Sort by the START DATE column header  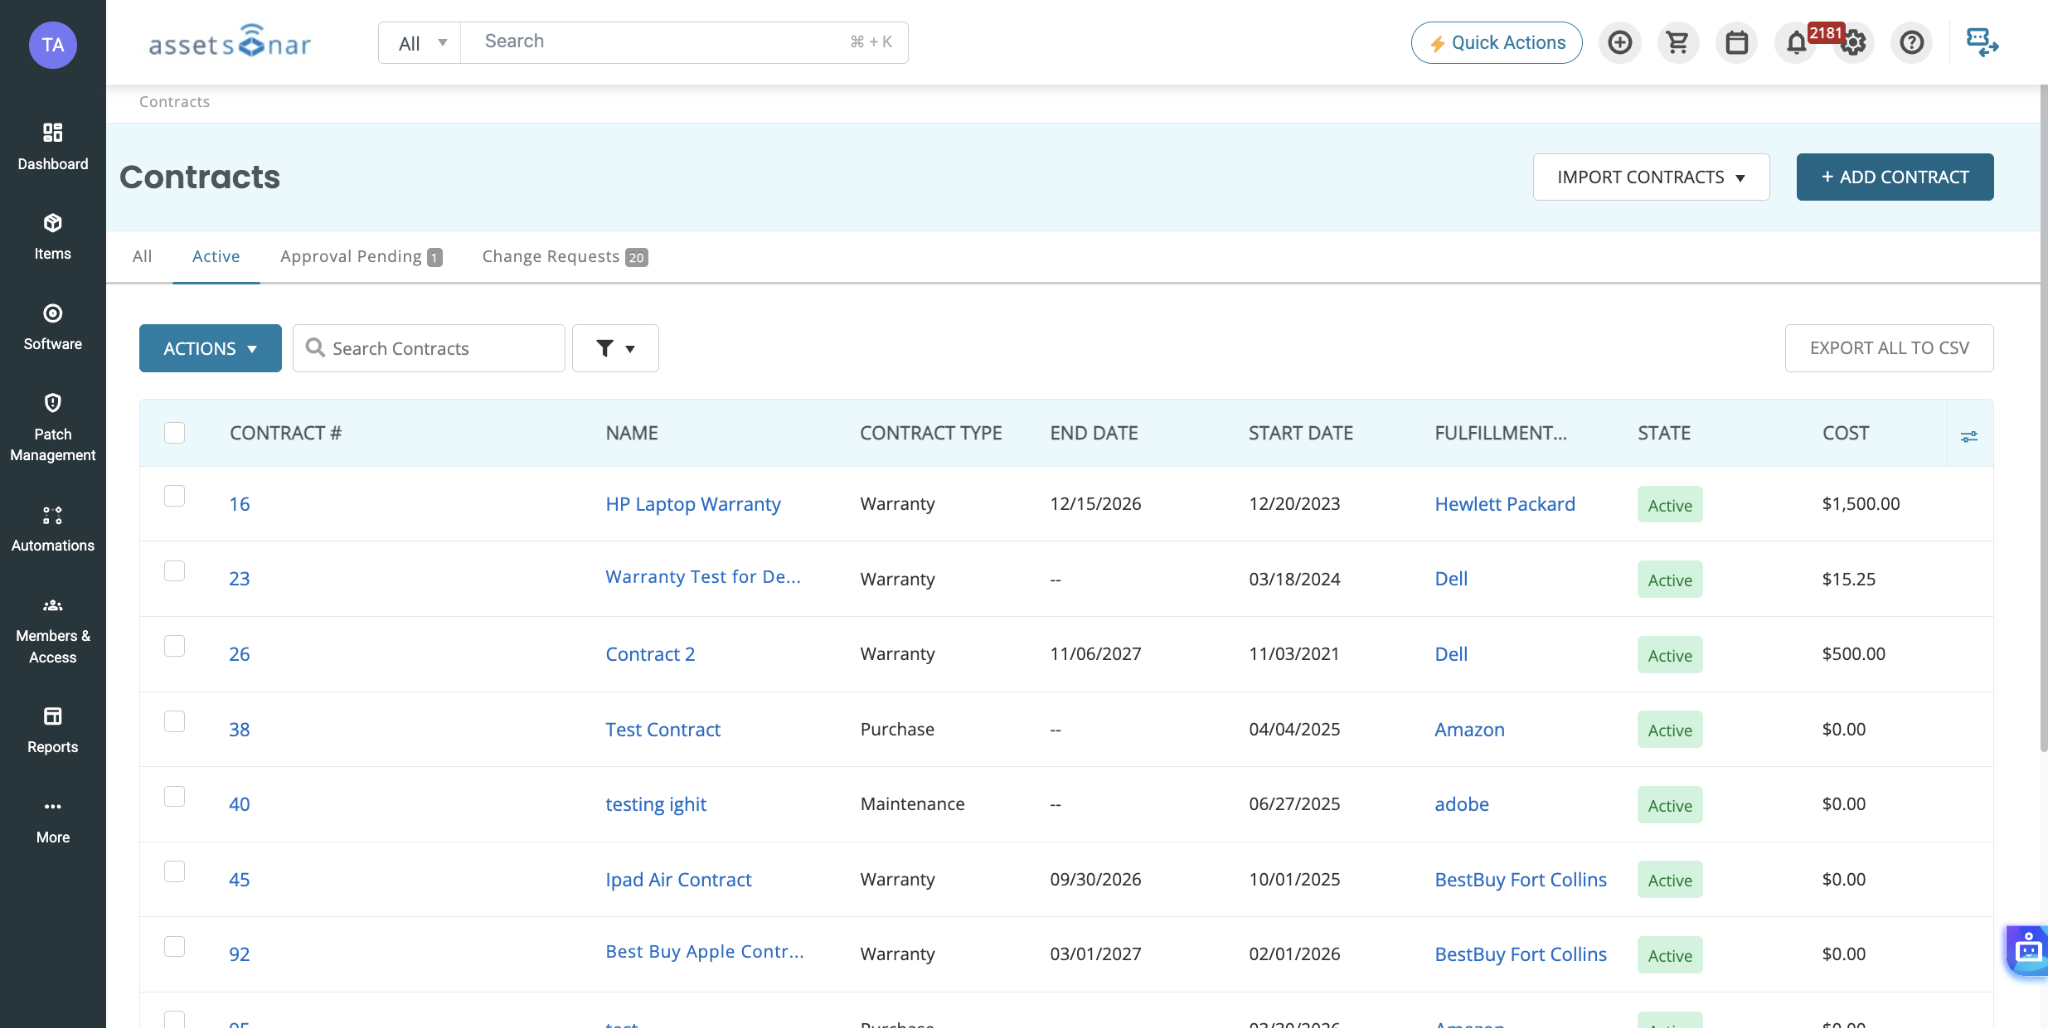pos(1300,433)
